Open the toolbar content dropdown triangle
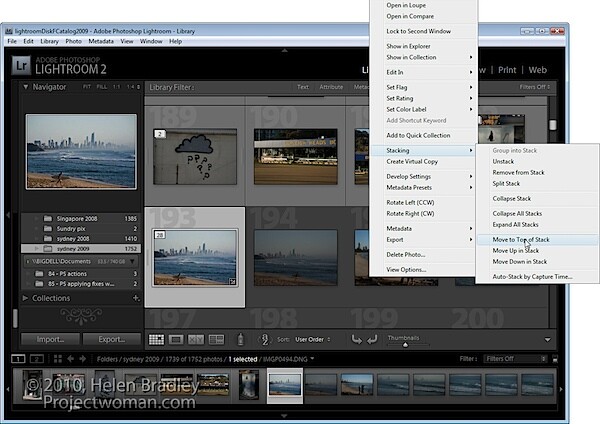 (548, 339)
